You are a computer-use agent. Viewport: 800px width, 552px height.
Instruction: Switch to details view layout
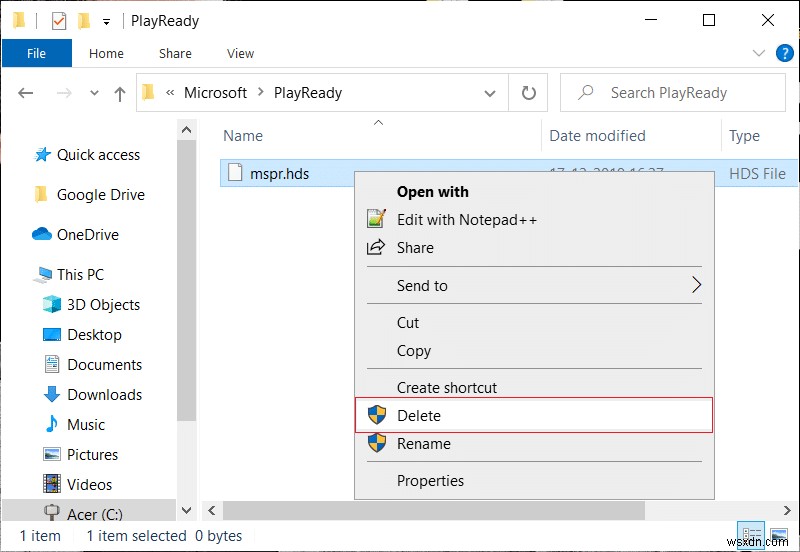click(x=751, y=535)
